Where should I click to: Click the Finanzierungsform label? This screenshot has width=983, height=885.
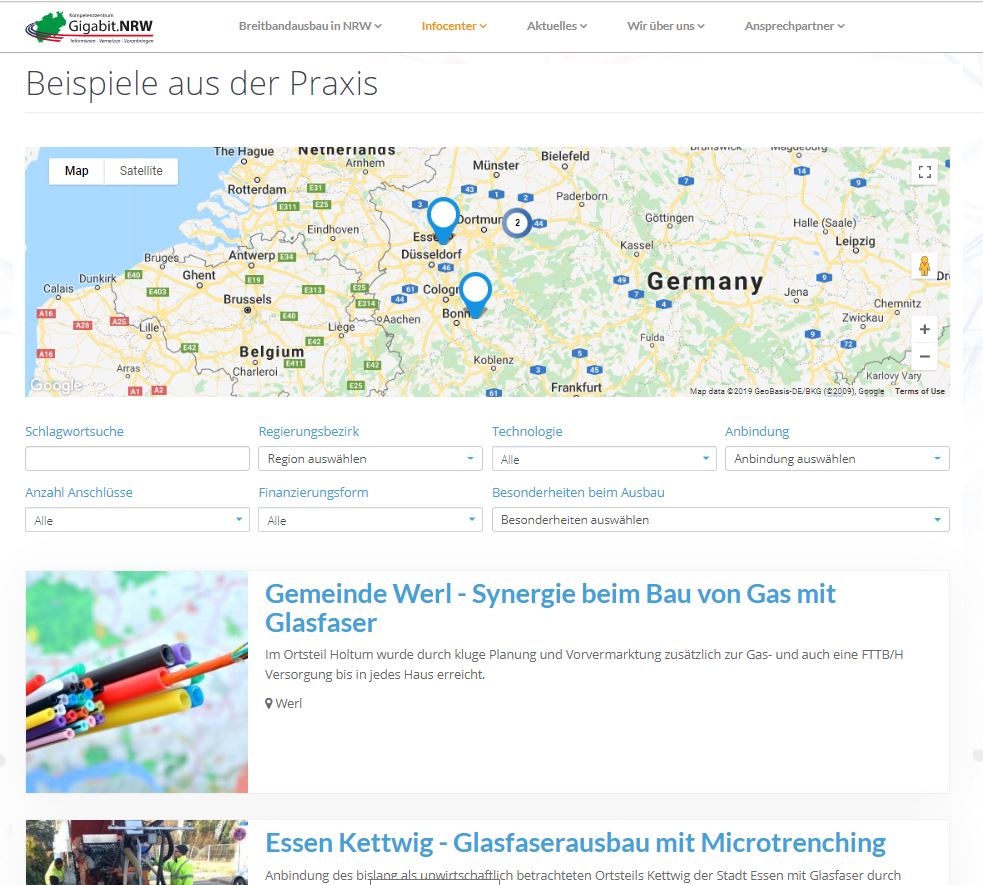(313, 492)
